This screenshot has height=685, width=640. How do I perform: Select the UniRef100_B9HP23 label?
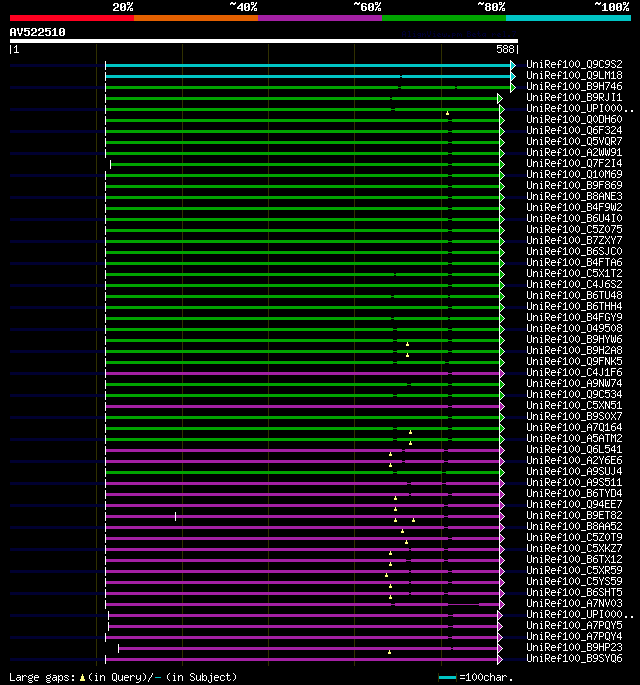(x=574, y=647)
